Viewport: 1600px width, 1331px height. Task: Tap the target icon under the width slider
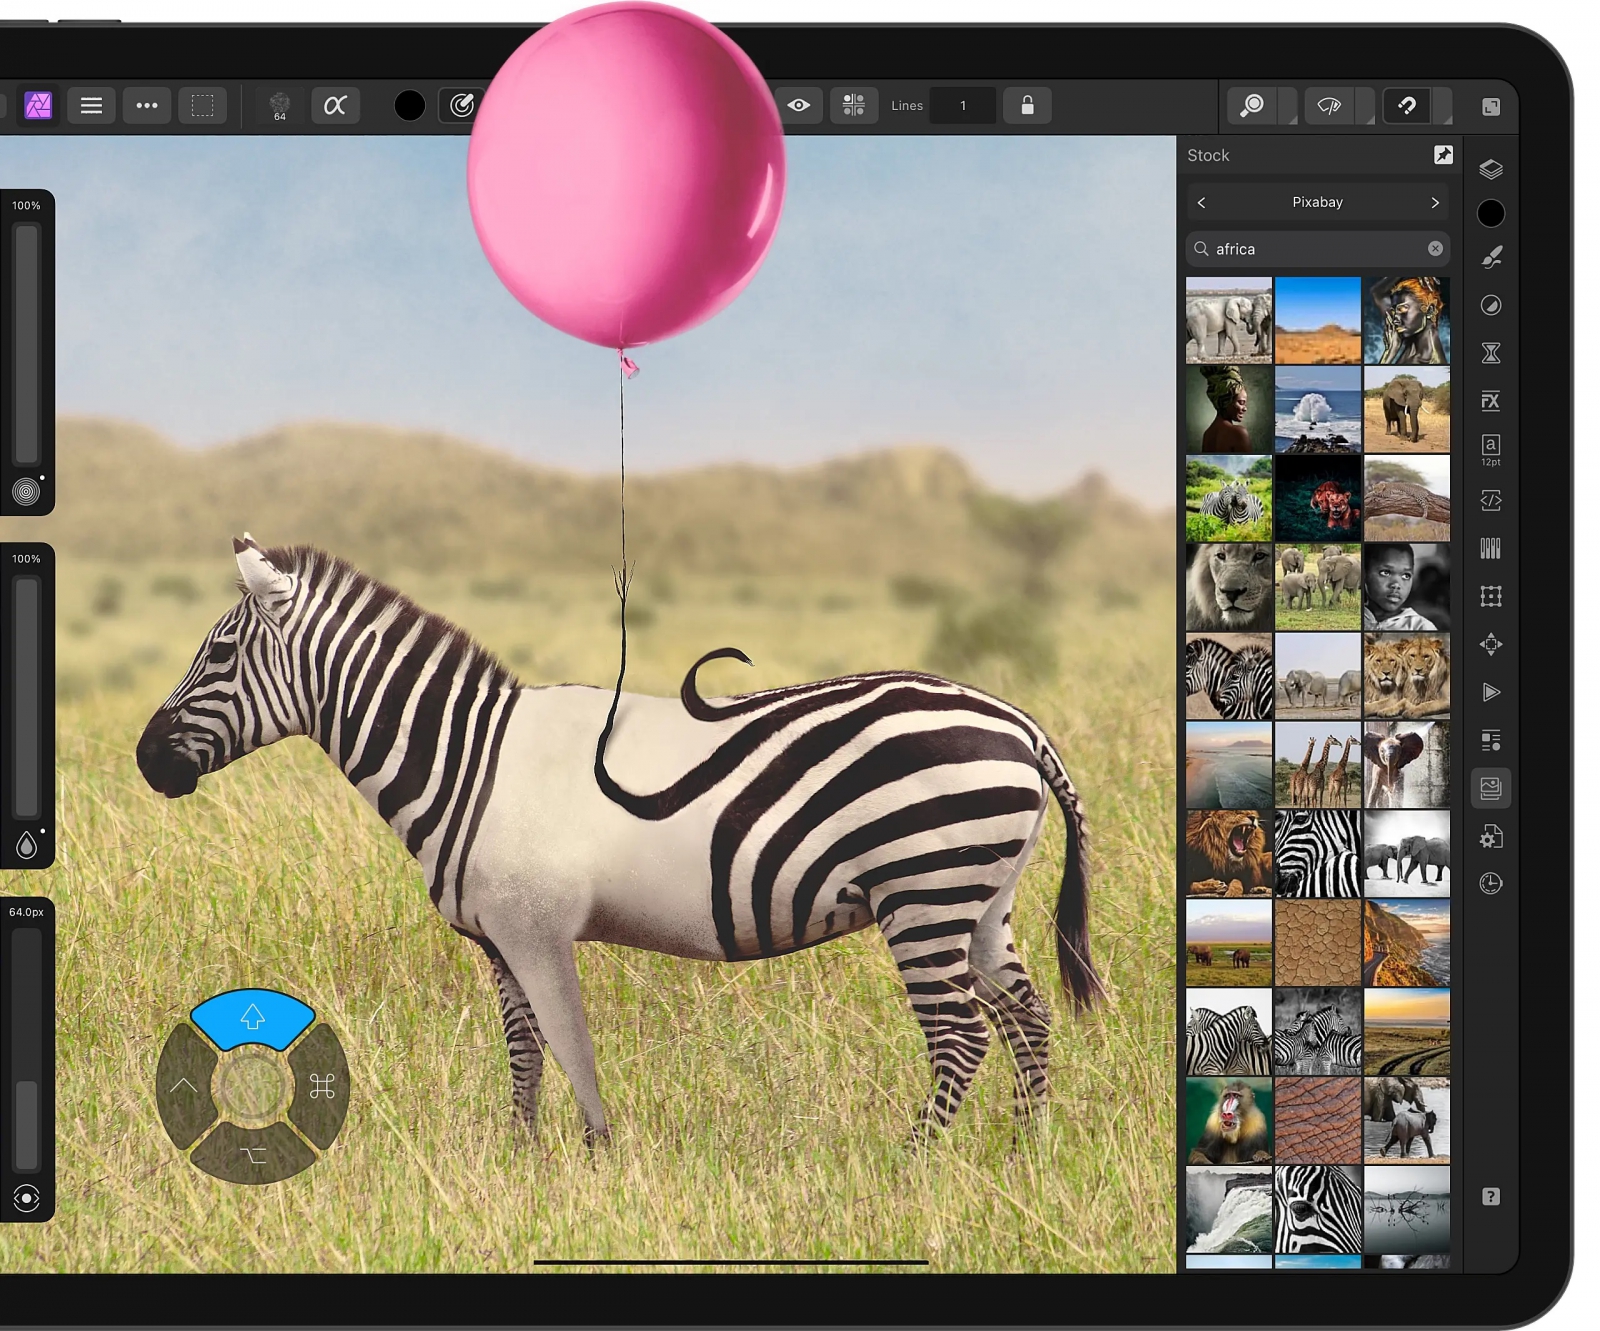[27, 1198]
